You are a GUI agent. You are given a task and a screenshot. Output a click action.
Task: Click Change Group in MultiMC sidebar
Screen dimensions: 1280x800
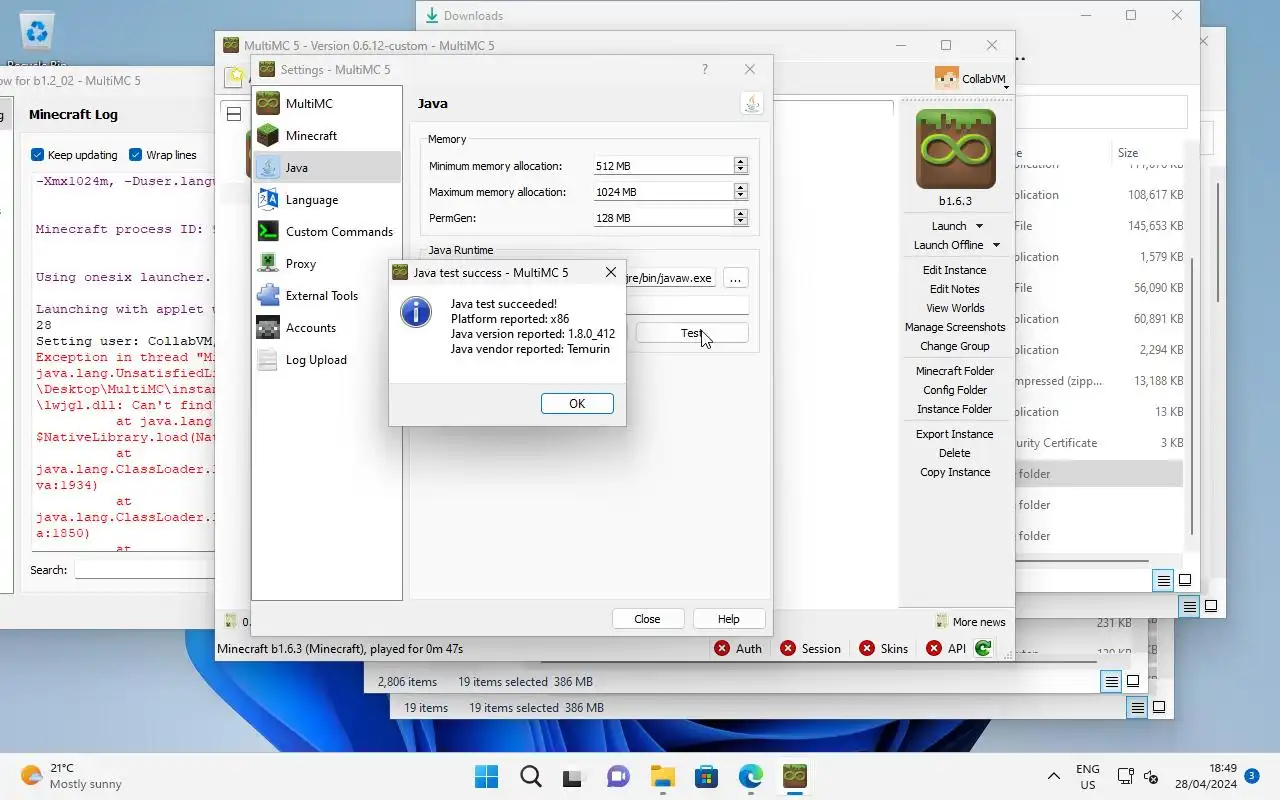[x=954, y=346]
